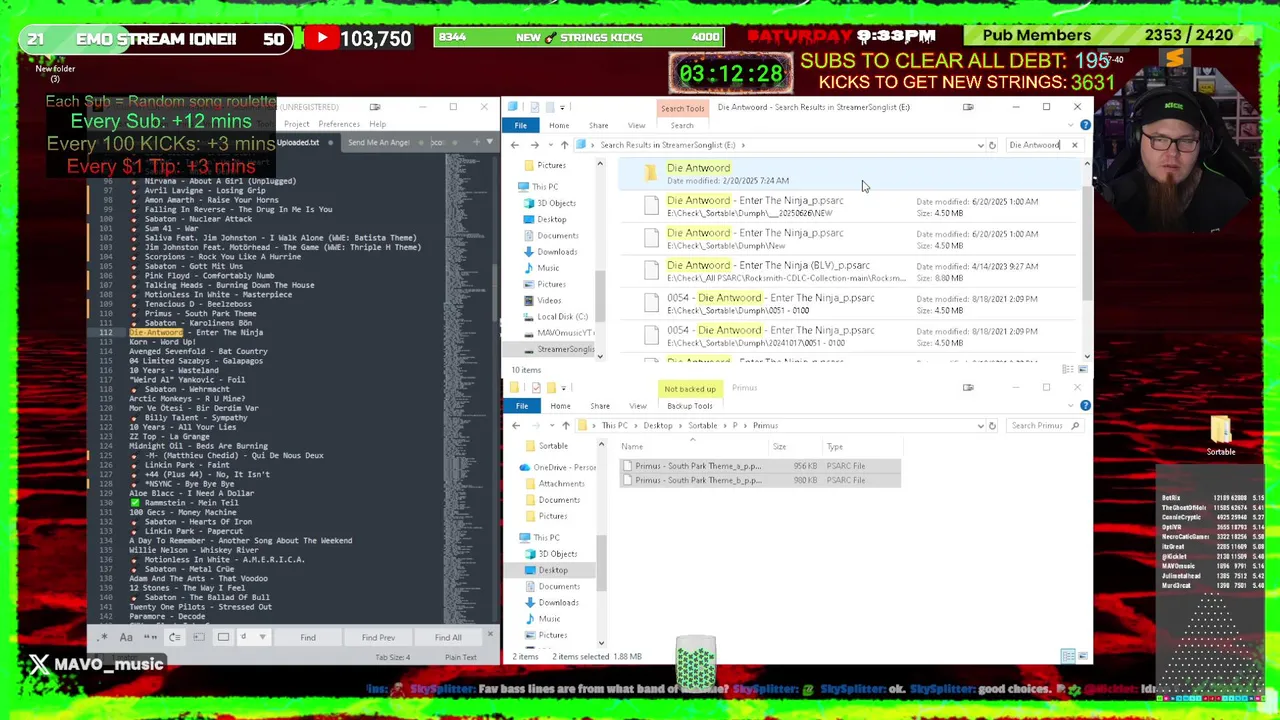Toggle wrap option in Sublime find bar
Image resolution: width=1280 pixels, height=720 pixels.
(x=175, y=637)
